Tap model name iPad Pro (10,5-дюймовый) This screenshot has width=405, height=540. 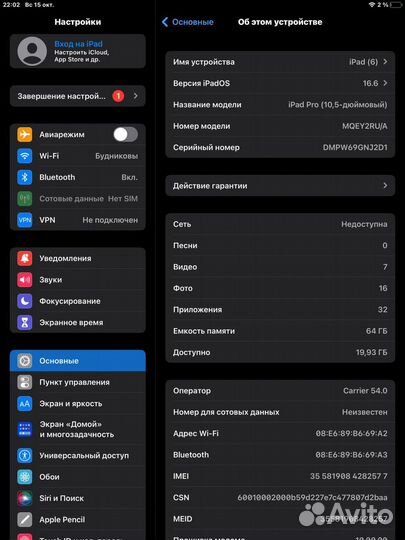(x=338, y=105)
